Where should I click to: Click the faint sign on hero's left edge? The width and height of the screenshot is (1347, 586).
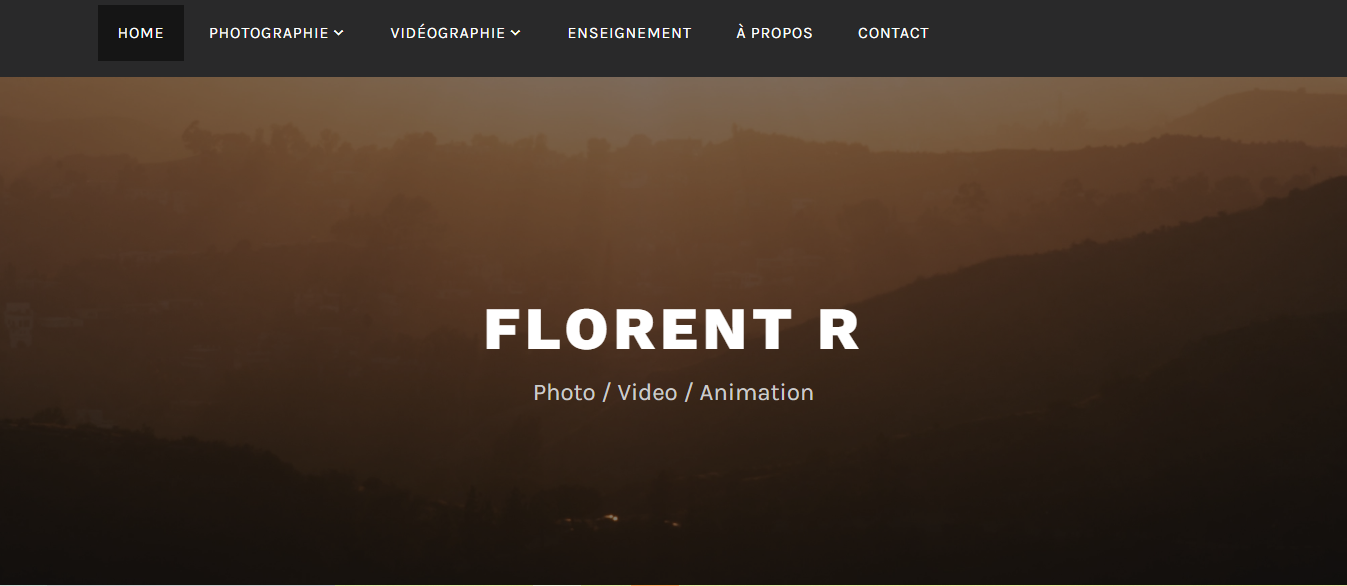click(17, 325)
